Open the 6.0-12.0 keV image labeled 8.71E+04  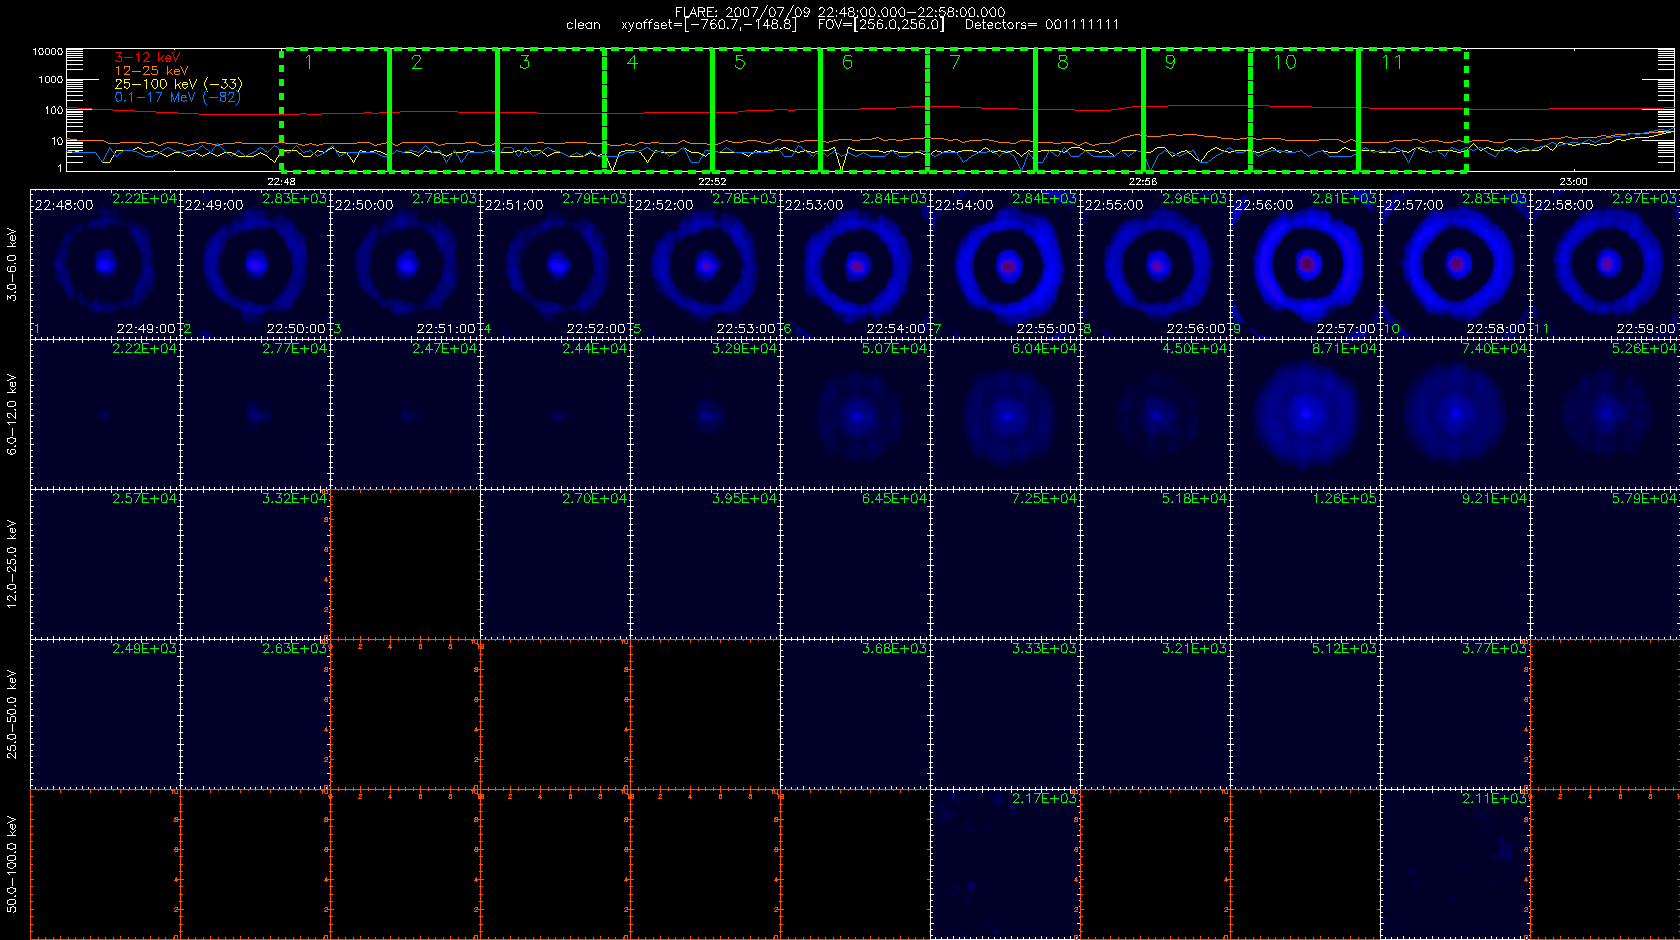click(x=1305, y=414)
